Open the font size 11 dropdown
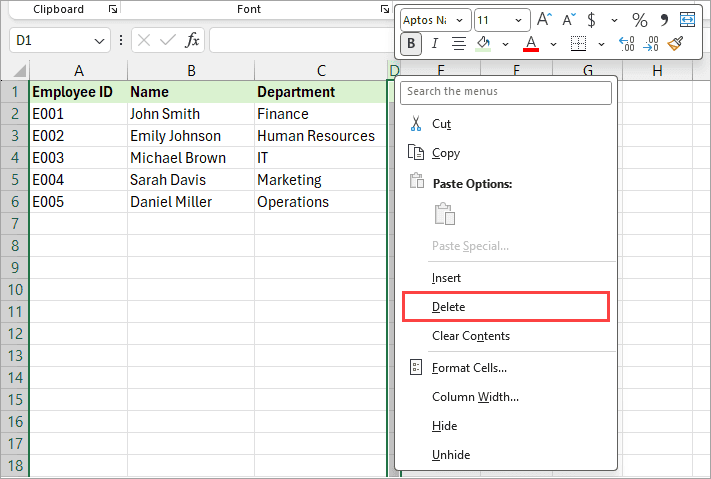Viewport: 711px width, 479px height. coord(518,20)
